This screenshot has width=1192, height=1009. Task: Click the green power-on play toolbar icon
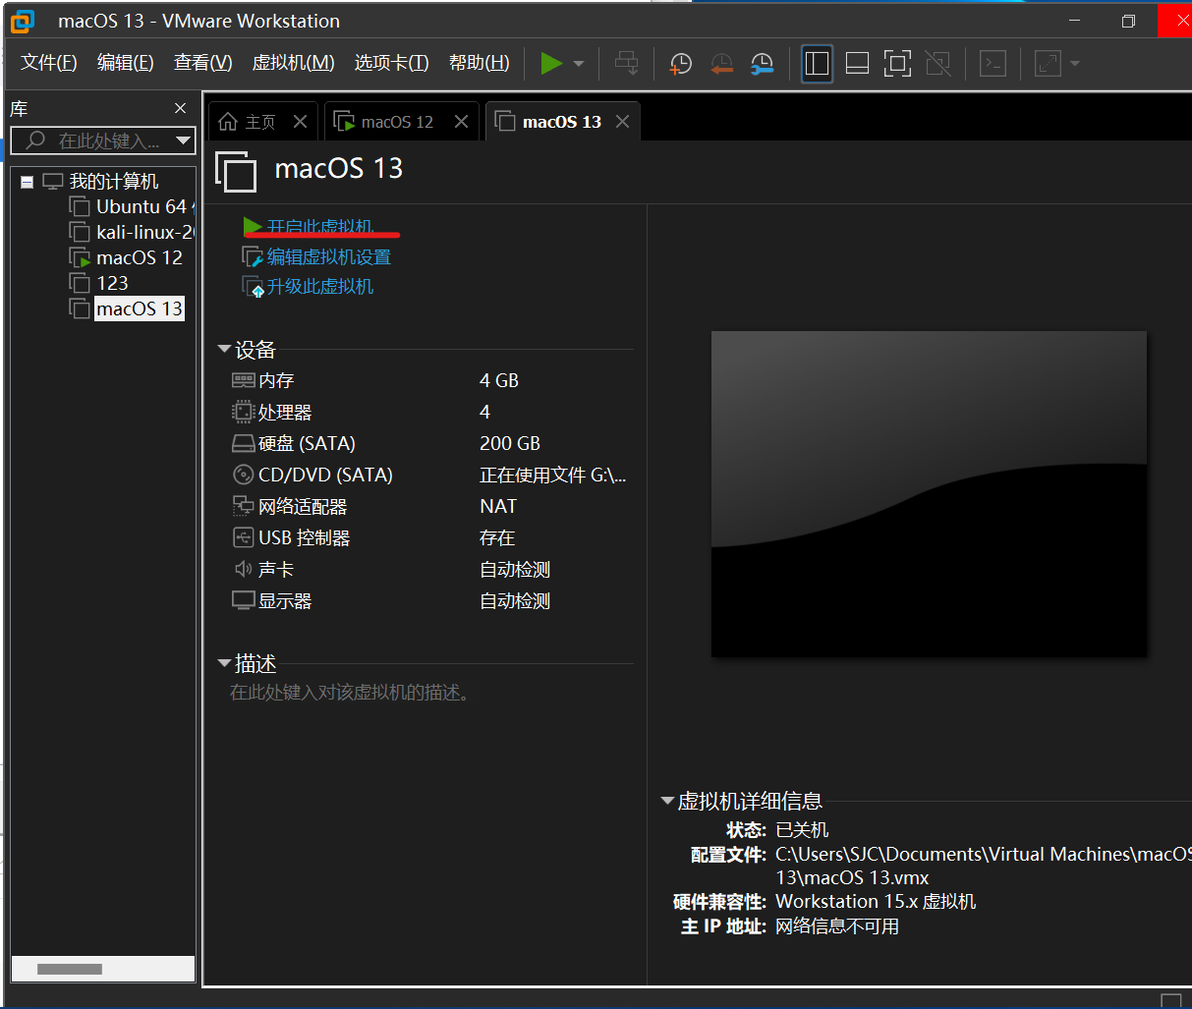coord(551,63)
